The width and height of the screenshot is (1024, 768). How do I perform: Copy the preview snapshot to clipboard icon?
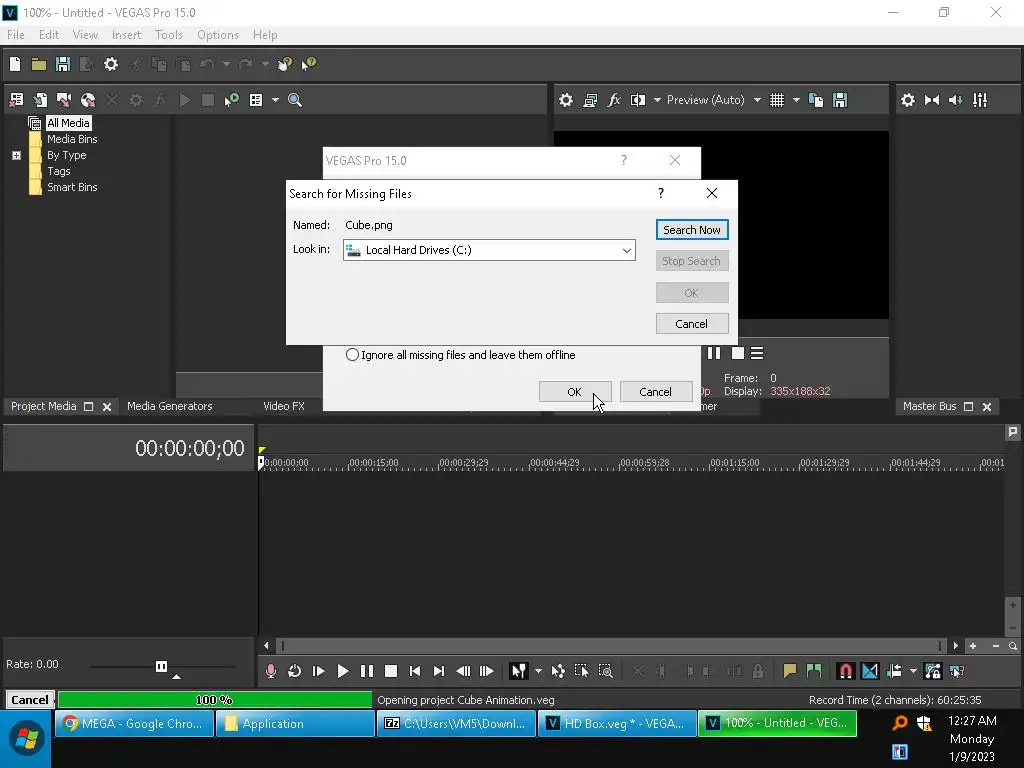[x=816, y=100]
